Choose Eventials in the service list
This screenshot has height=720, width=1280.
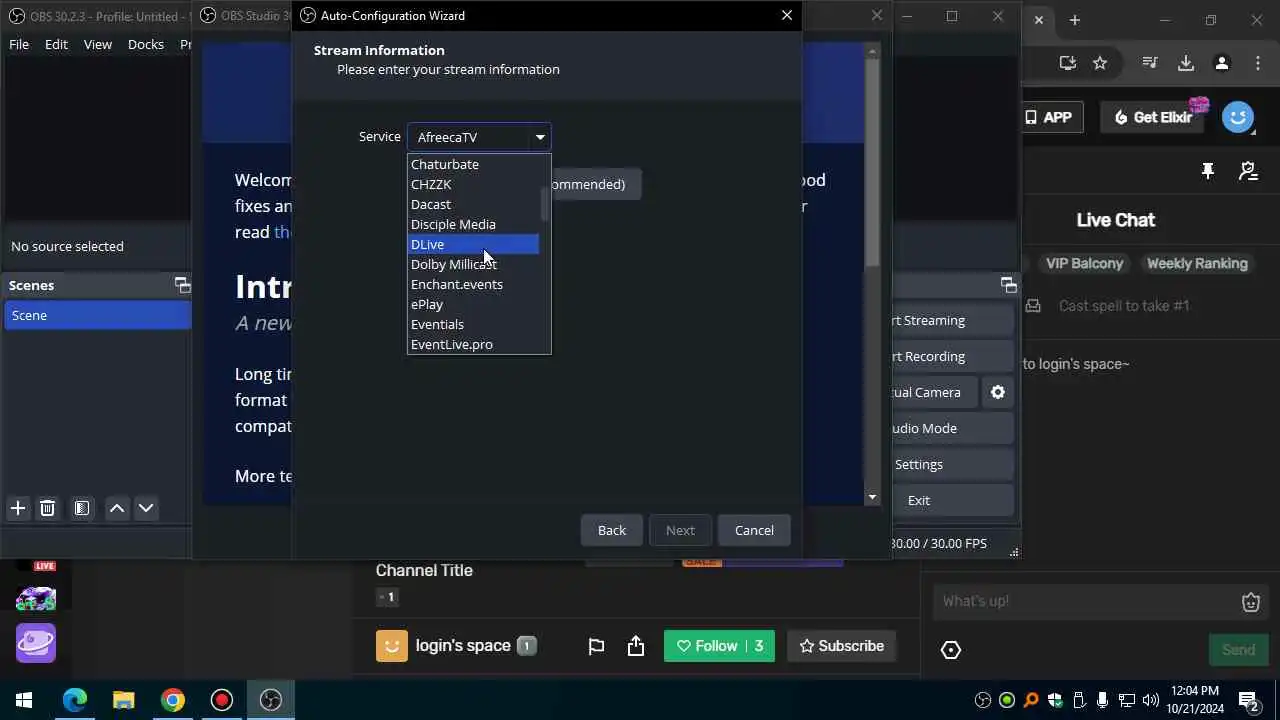pyautogui.click(x=474, y=324)
